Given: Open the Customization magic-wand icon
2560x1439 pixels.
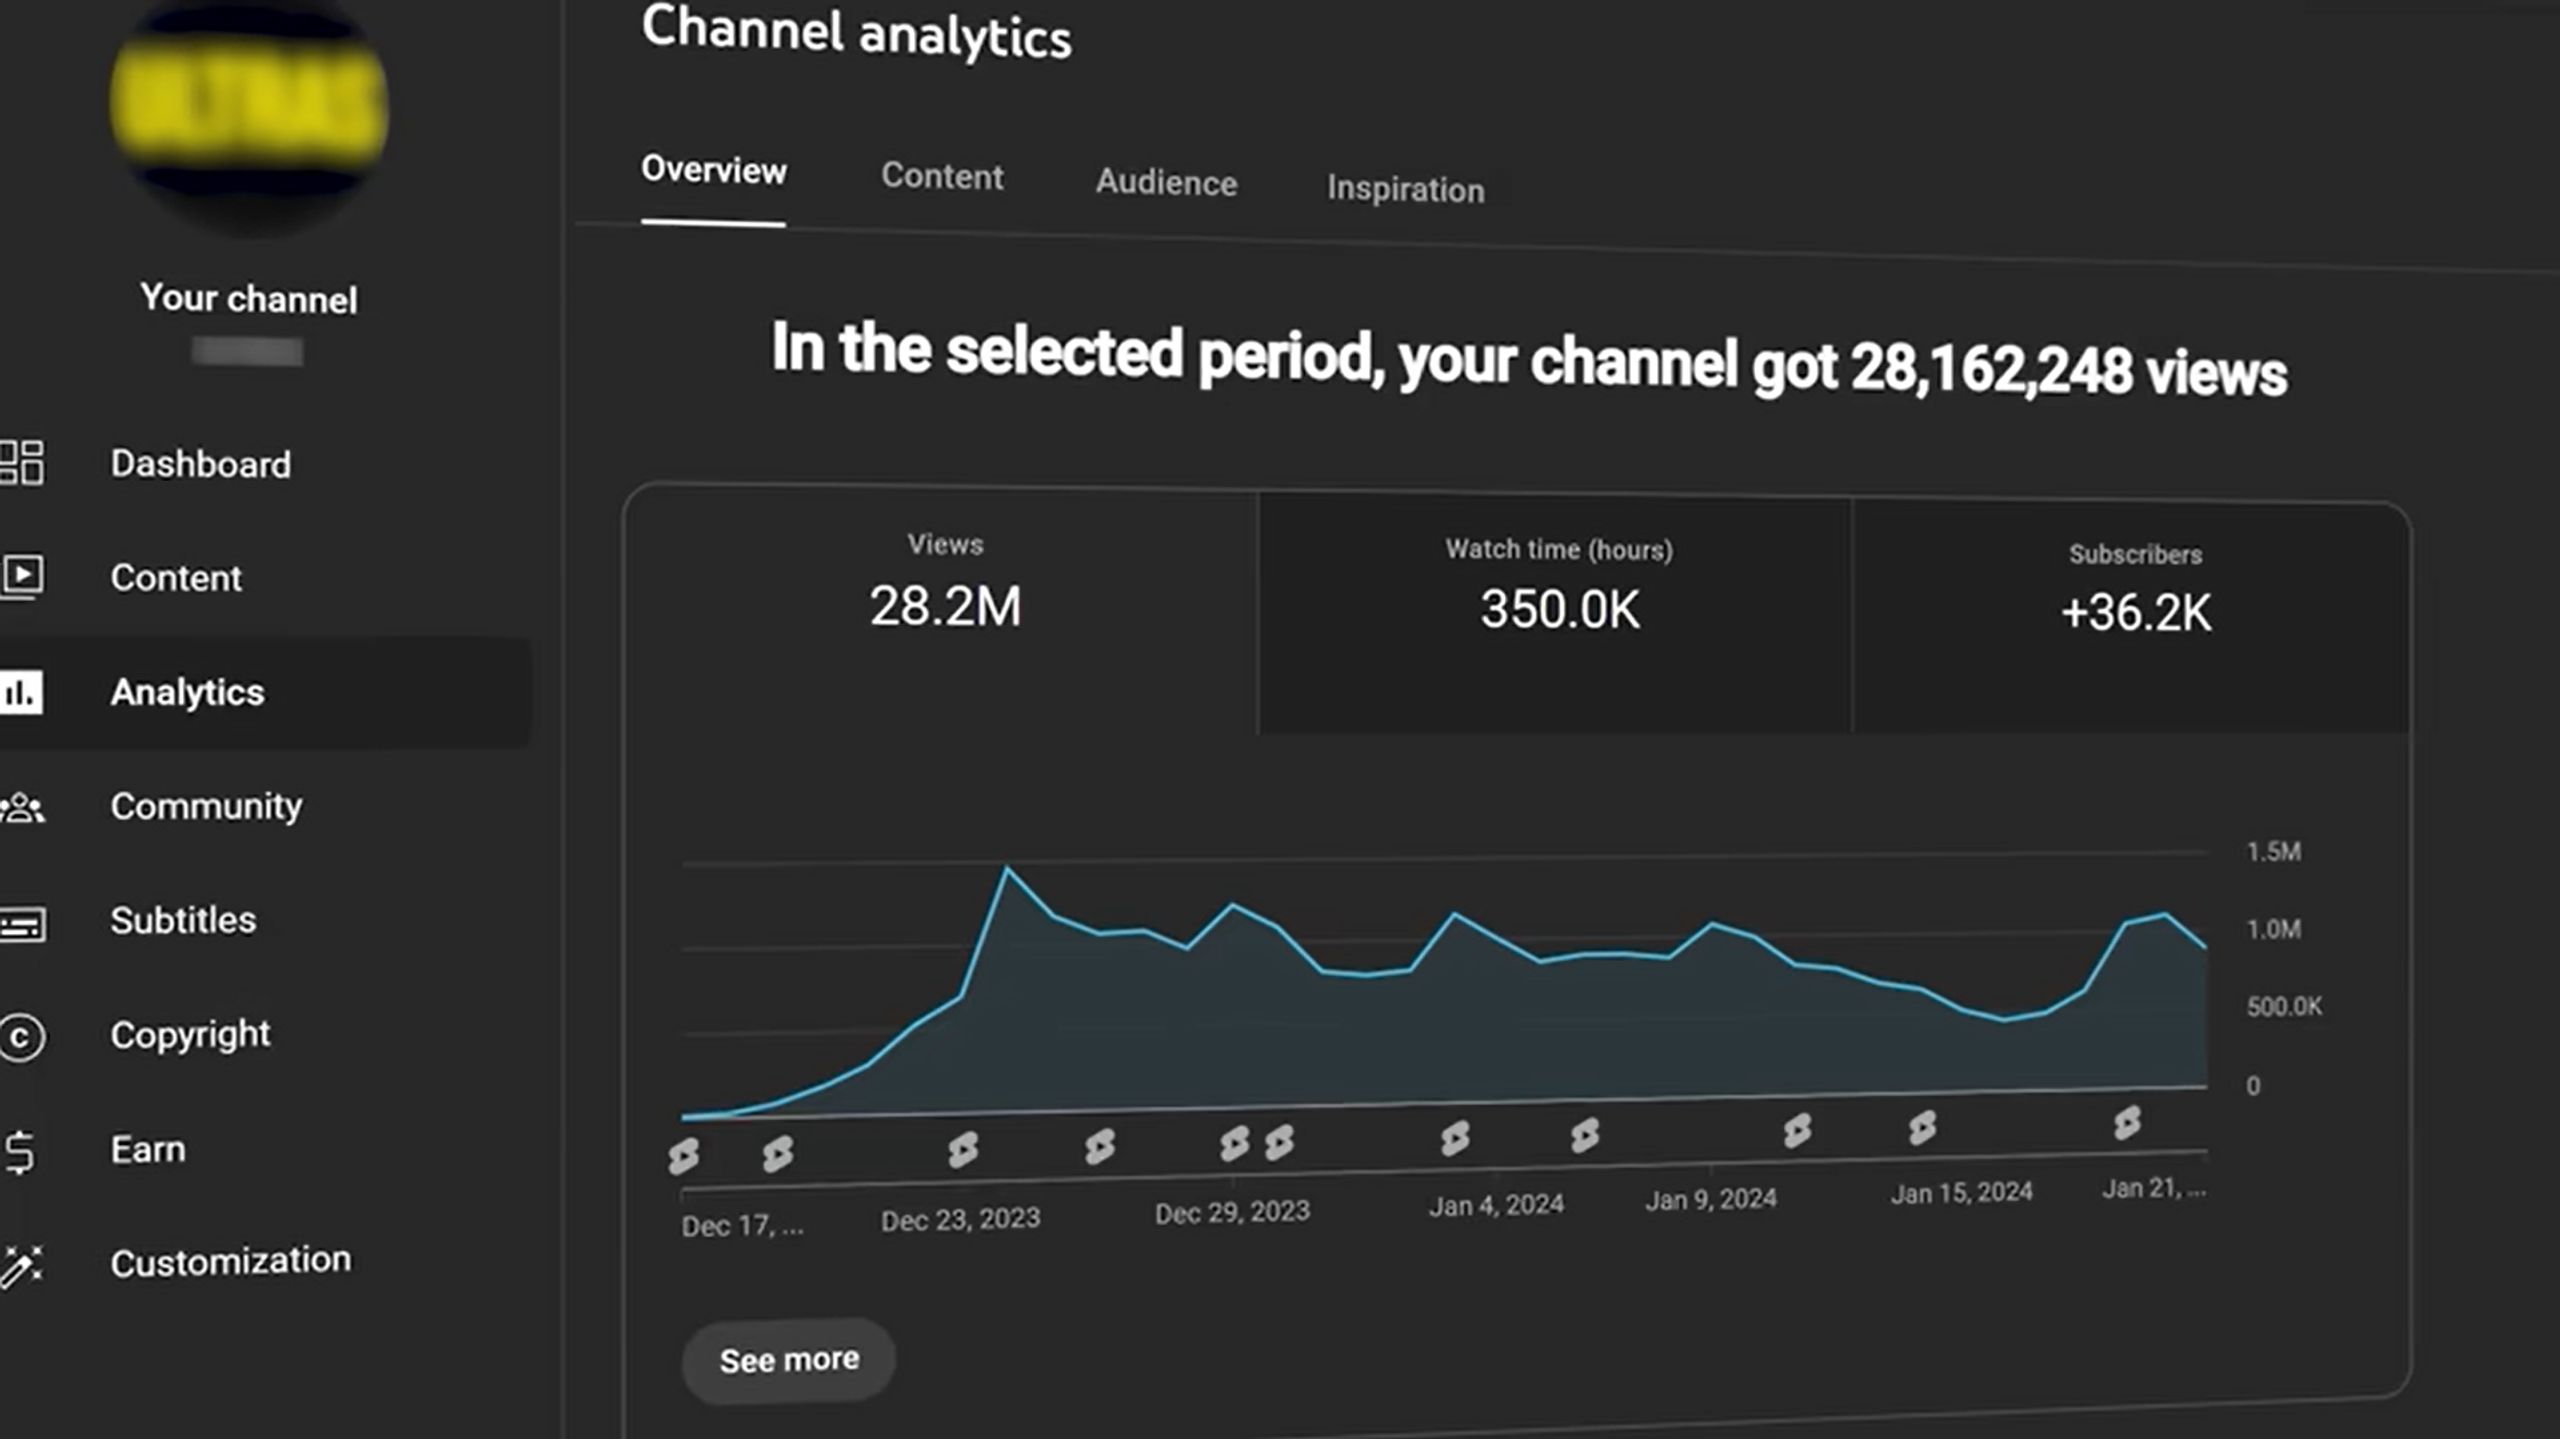Looking at the screenshot, I should 21,1266.
